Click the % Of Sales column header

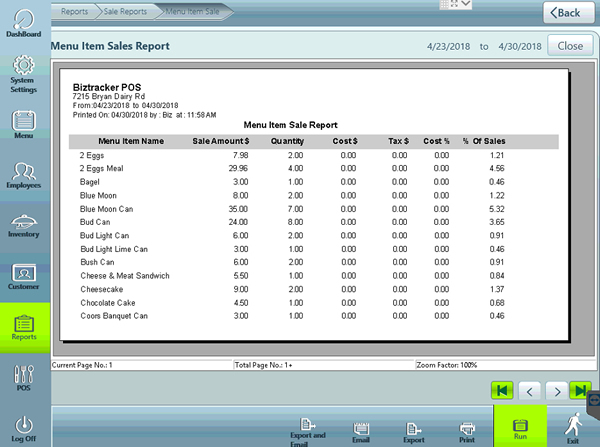click(484, 141)
